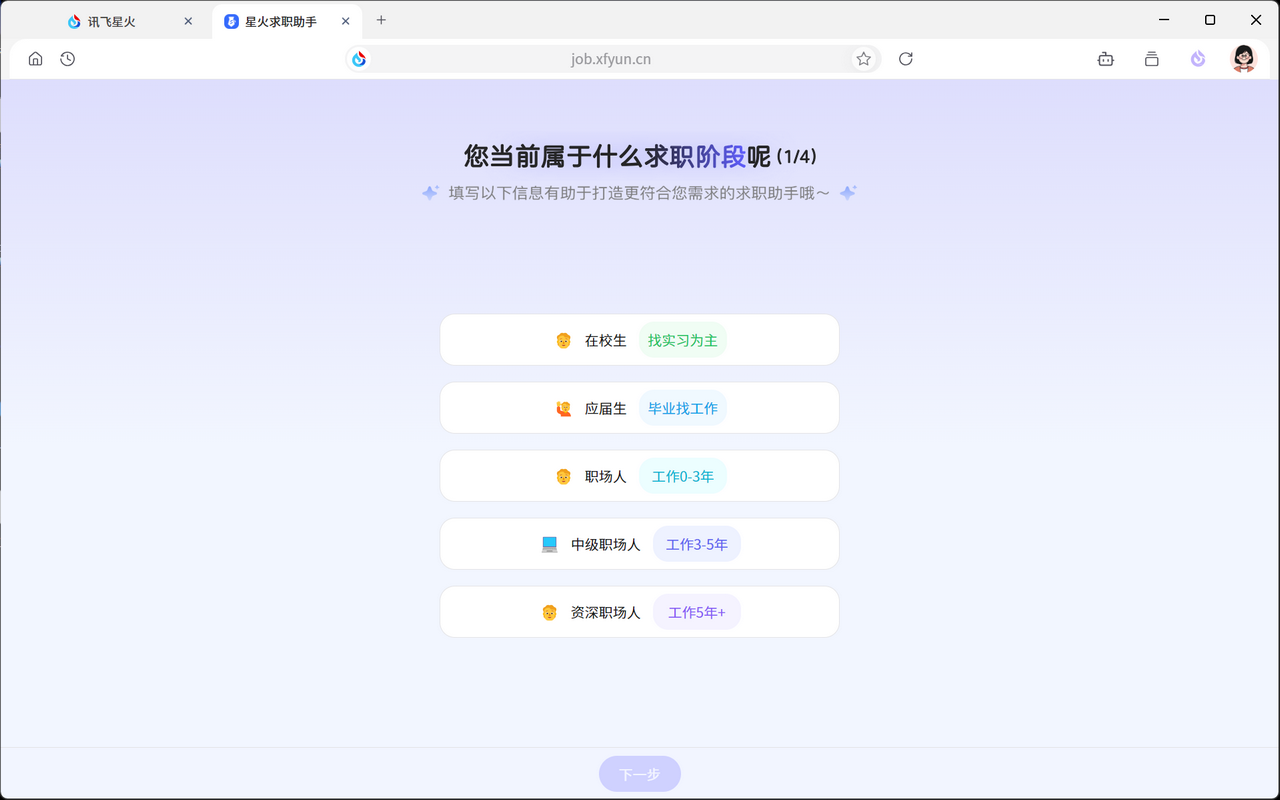
Task: Switch to the 讯飞星火 tab
Action: click(110, 20)
